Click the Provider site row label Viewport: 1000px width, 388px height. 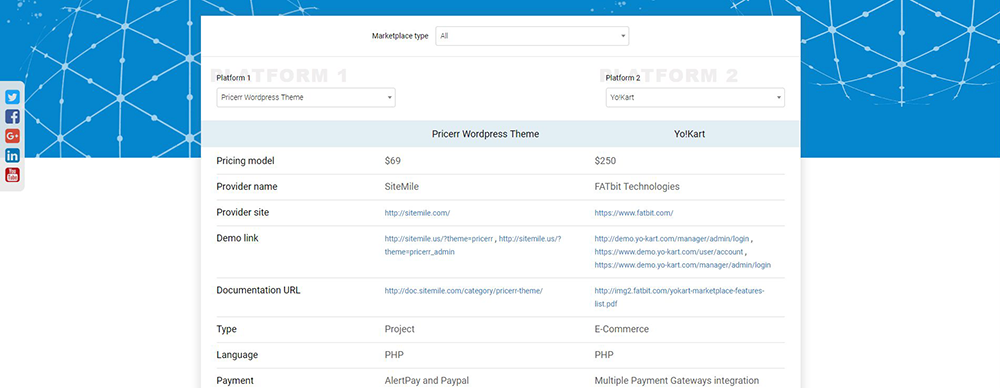243,213
